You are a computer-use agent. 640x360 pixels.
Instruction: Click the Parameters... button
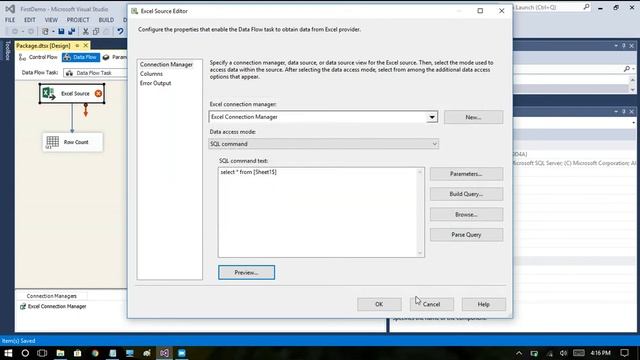coord(466,174)
